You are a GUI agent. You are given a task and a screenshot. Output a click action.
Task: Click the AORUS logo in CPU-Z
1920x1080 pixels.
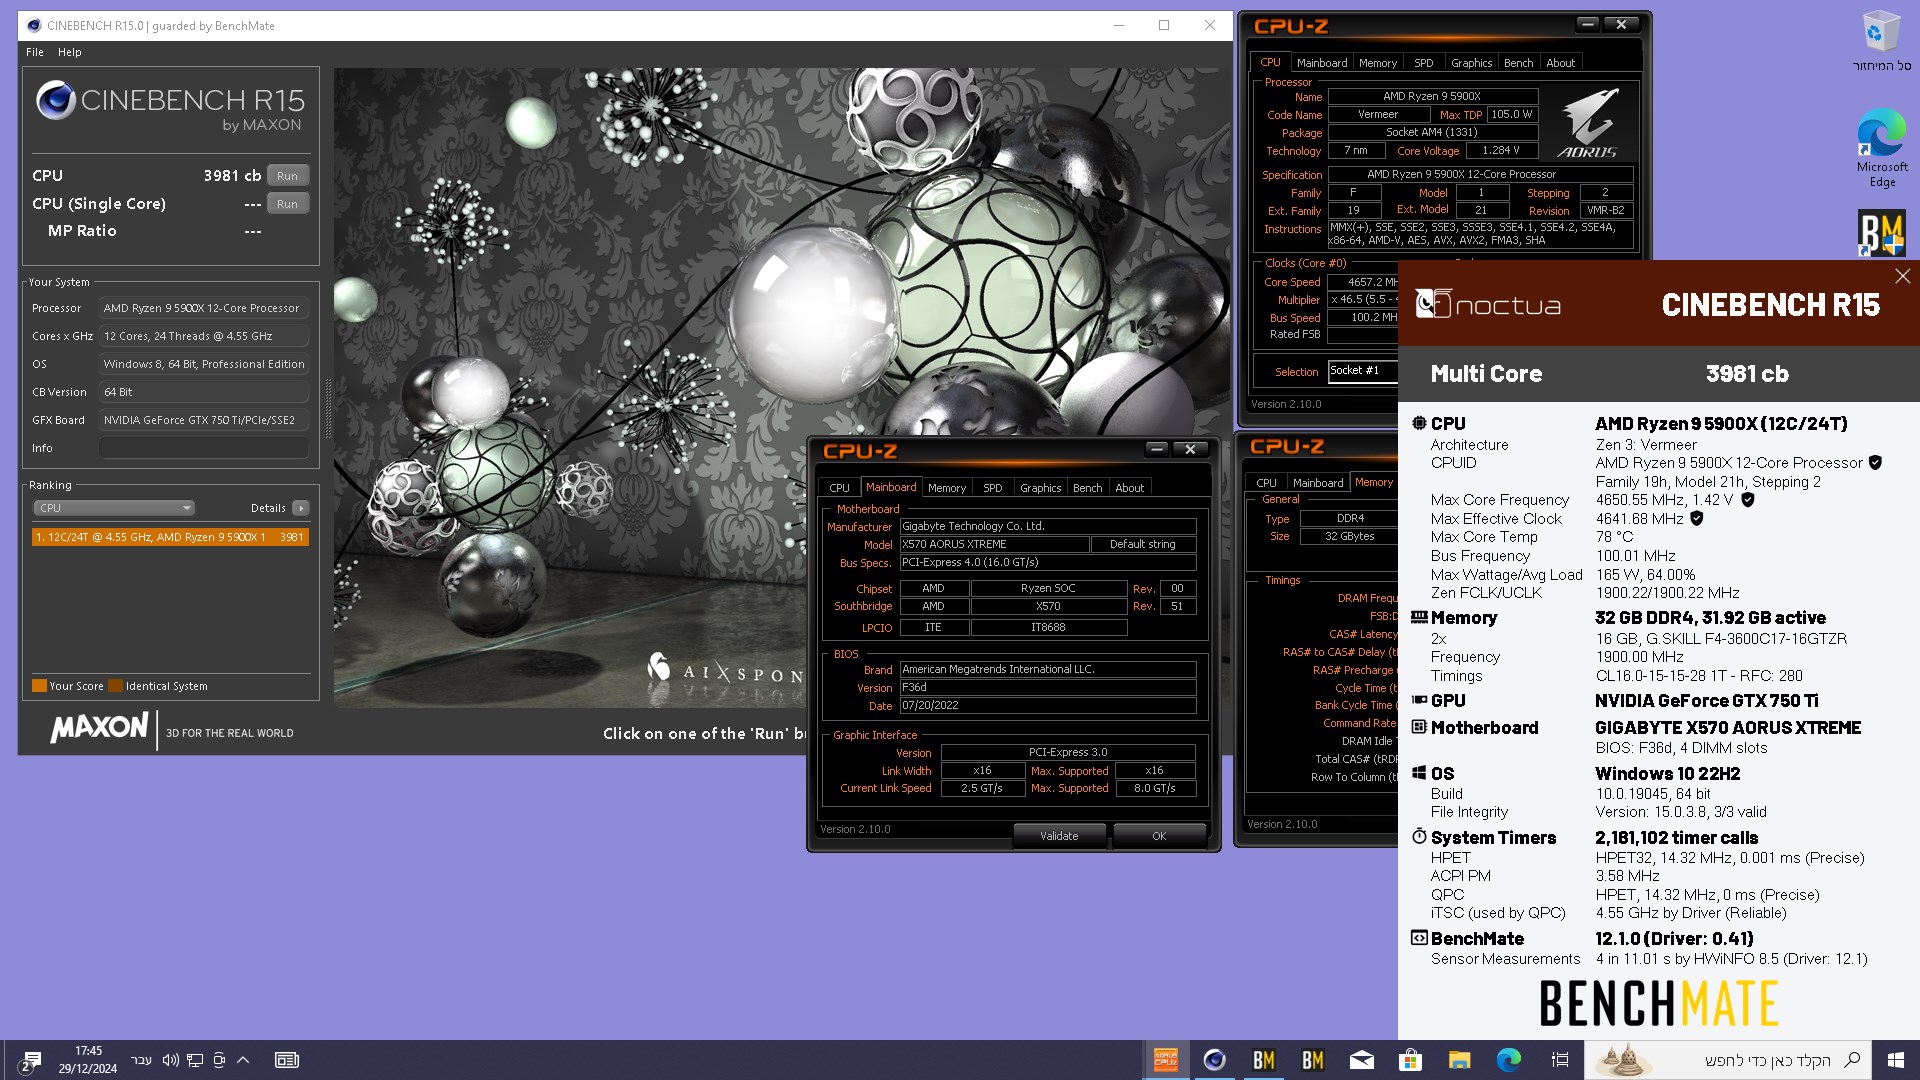click(1587, 123)
